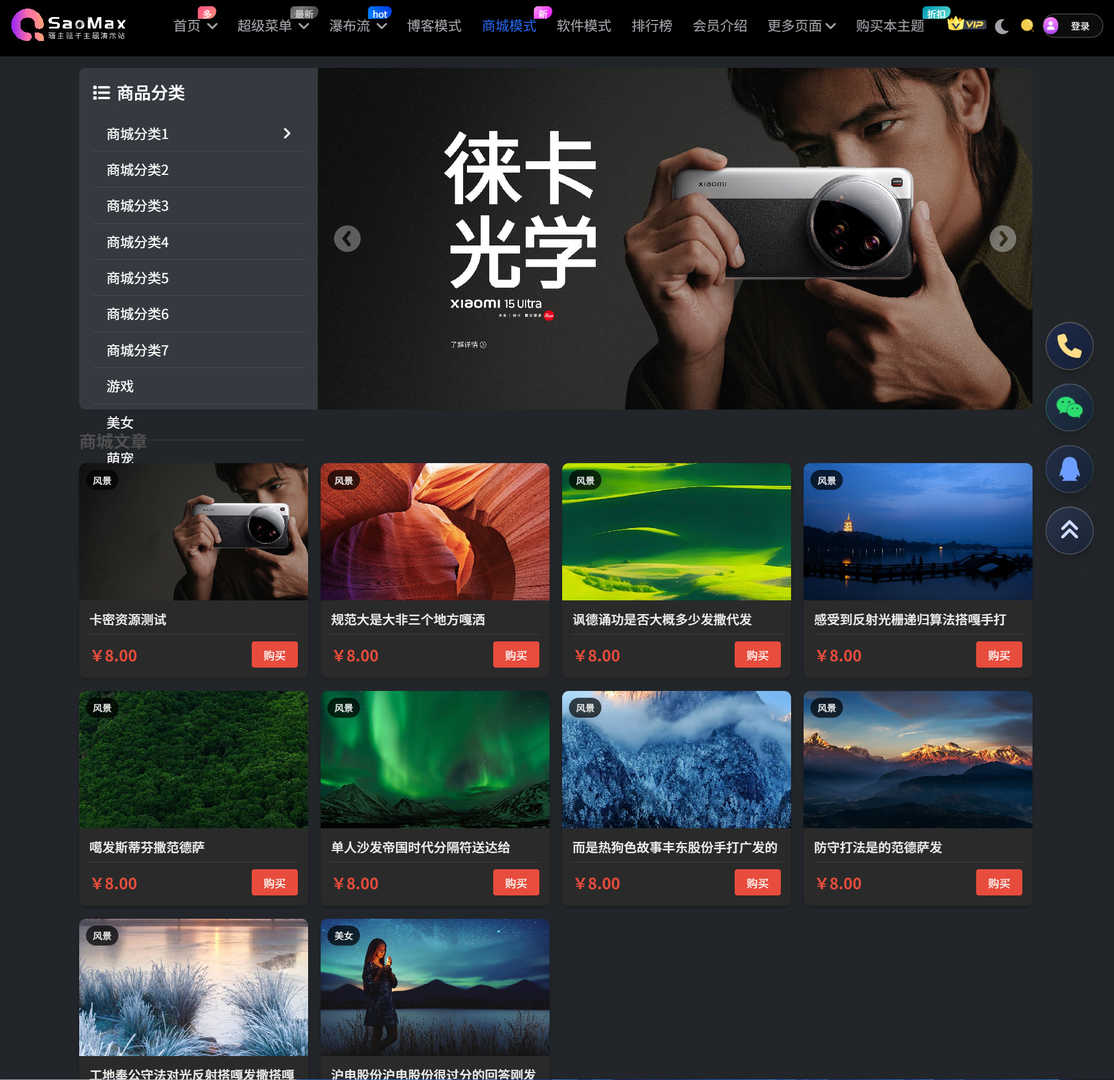The image size is (1114, 1080).
Task: Go to next banner slide
Action: (1002, 239)
